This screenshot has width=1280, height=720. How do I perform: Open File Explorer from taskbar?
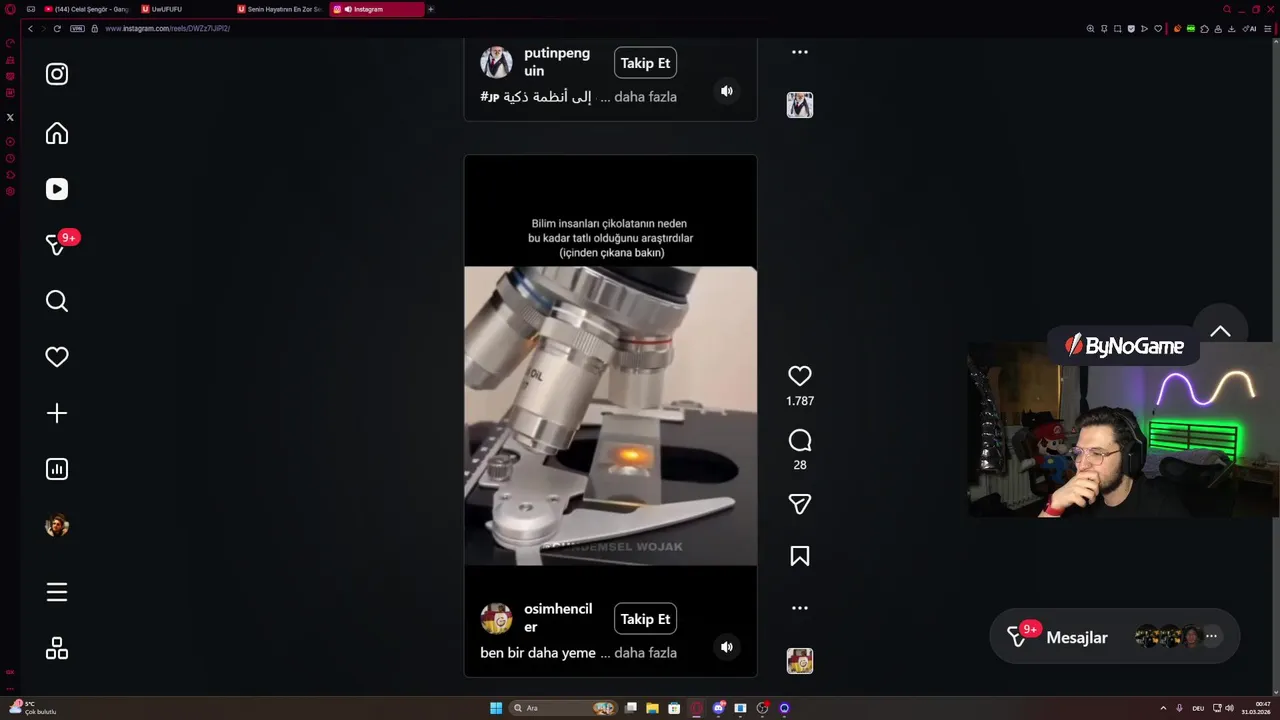point(652,708)
